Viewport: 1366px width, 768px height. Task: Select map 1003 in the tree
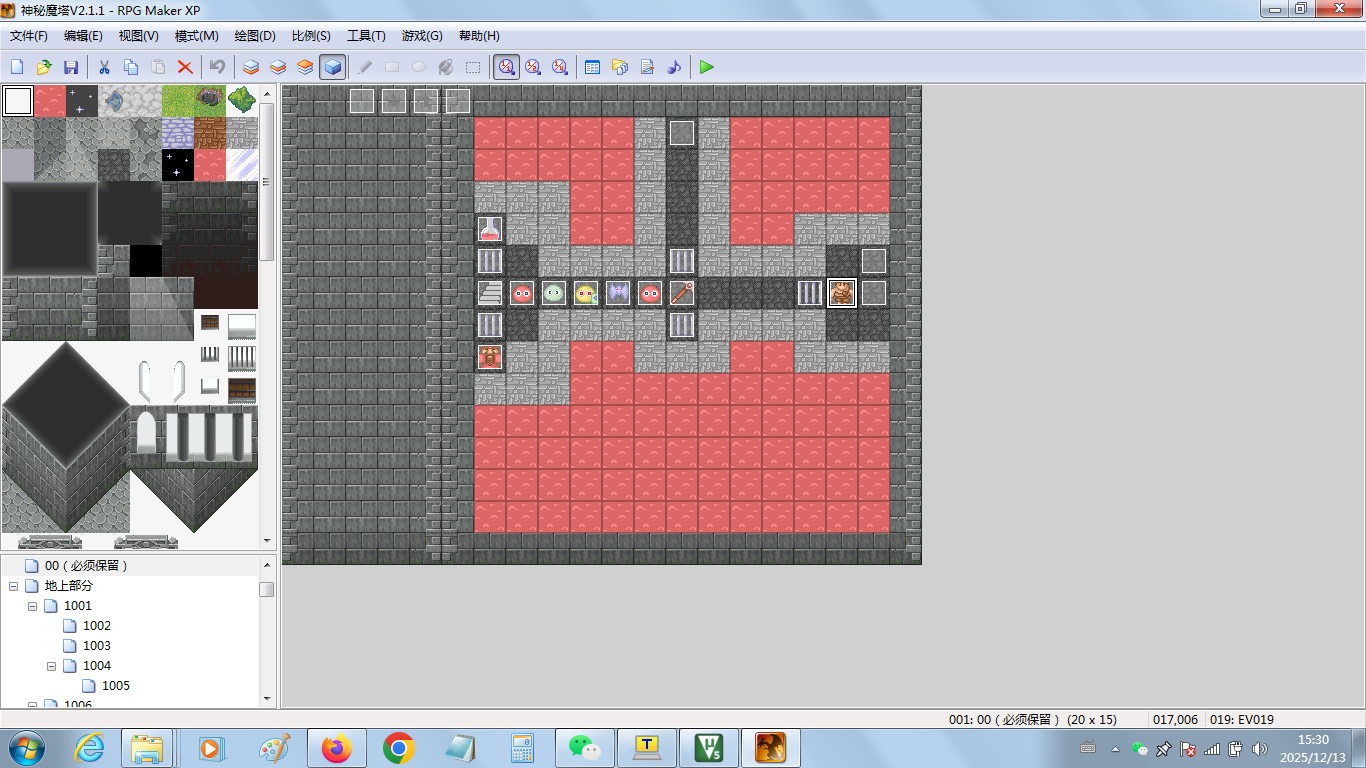(96, 646)
